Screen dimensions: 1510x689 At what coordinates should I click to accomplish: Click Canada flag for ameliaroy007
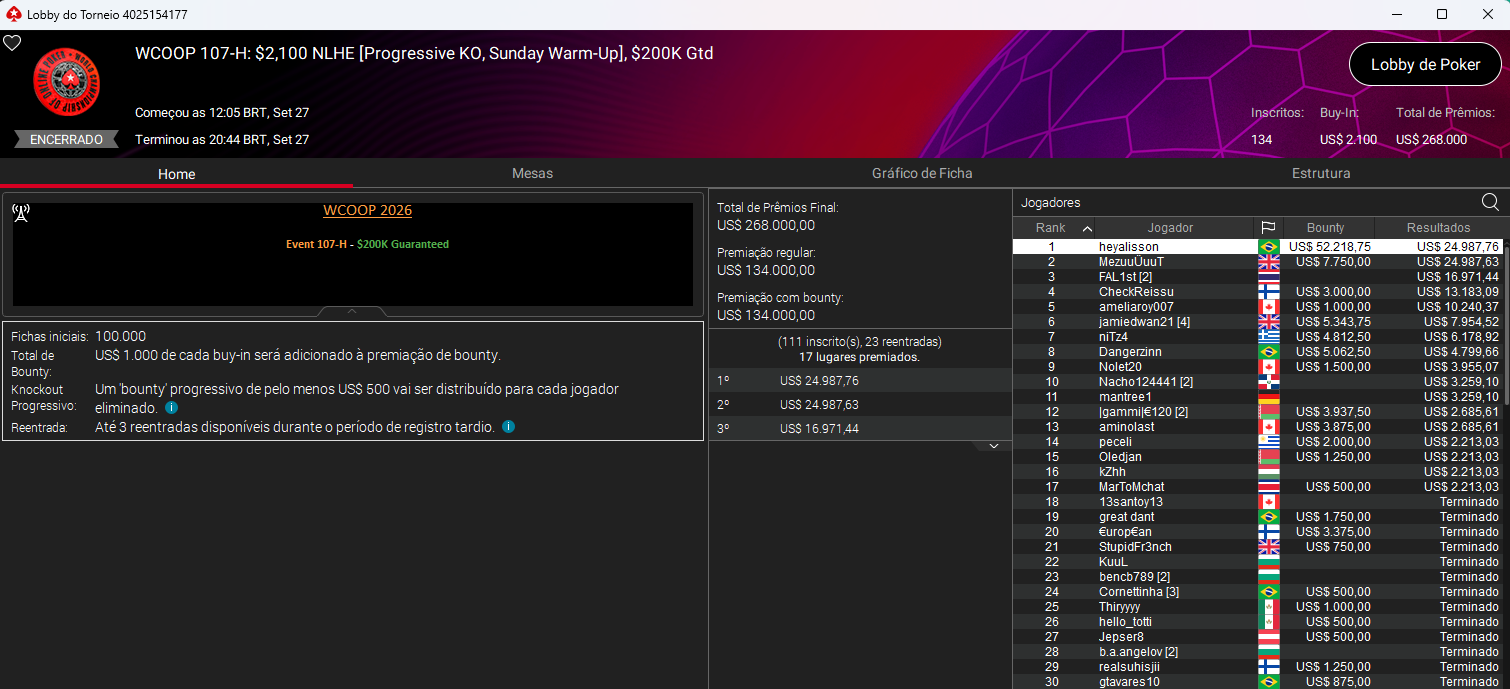1268,306
